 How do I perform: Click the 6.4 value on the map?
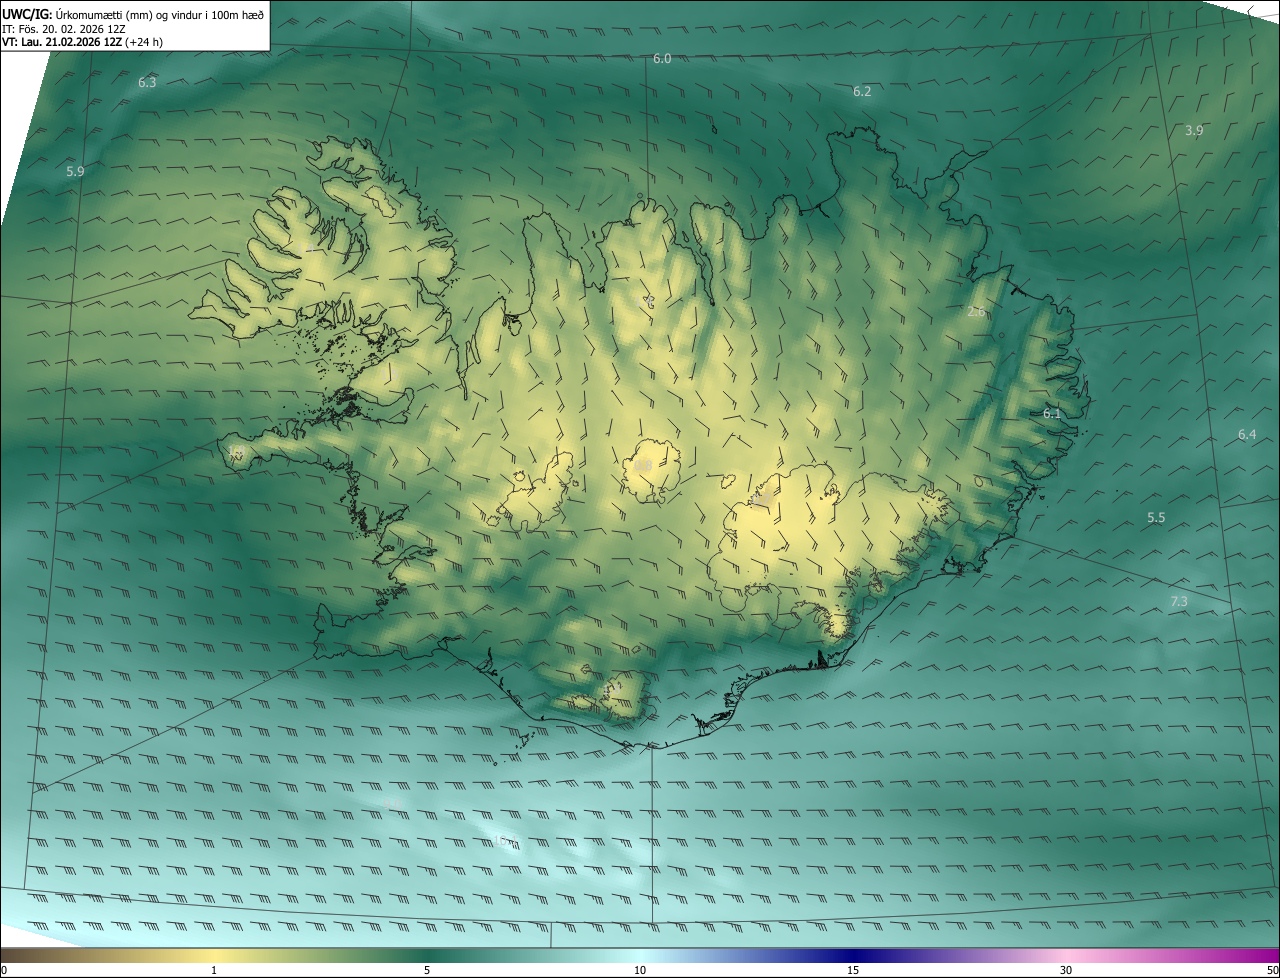point(1247,434)
